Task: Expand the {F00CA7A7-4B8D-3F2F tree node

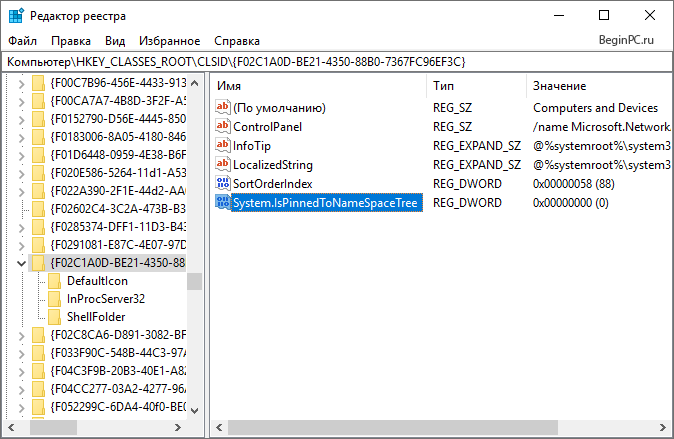Action: point(21,101)
